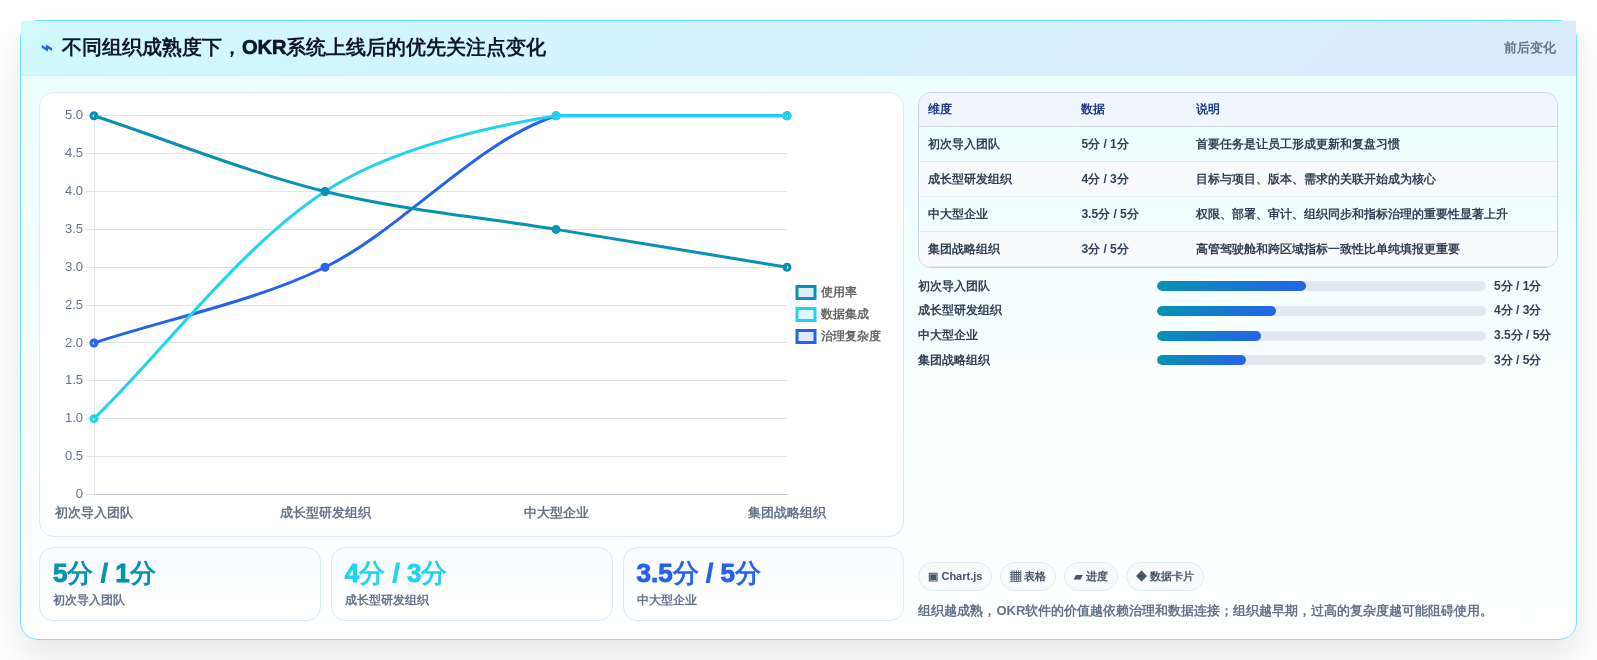Select the 数据集成 data point at 1.0
Image resolution: width=1597 pixels, height=660 pixels.
(x=94, y=418)
